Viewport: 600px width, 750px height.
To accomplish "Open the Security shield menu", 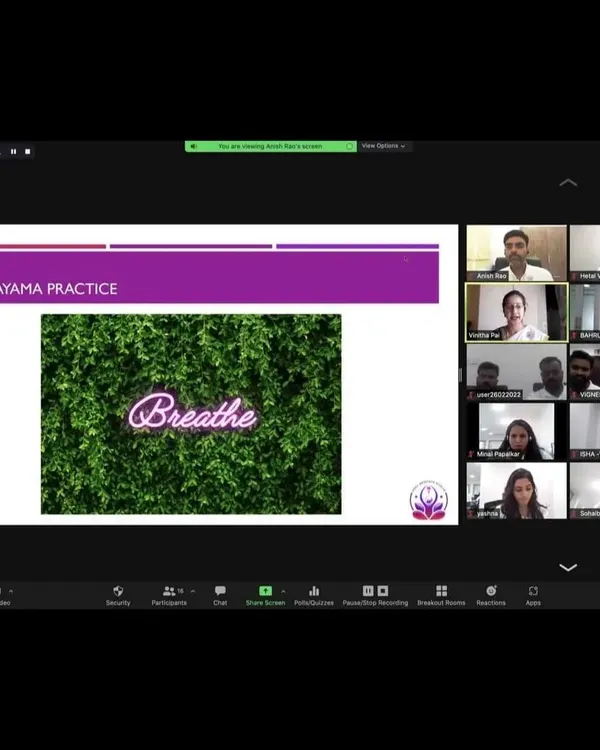I will (x=118, y=596).
